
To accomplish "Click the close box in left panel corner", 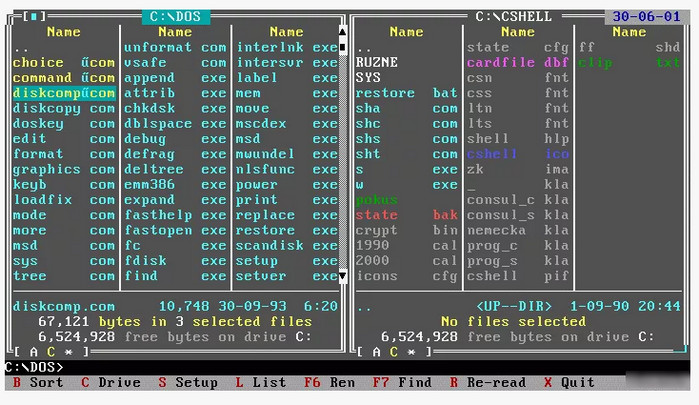I will point(34,17).
